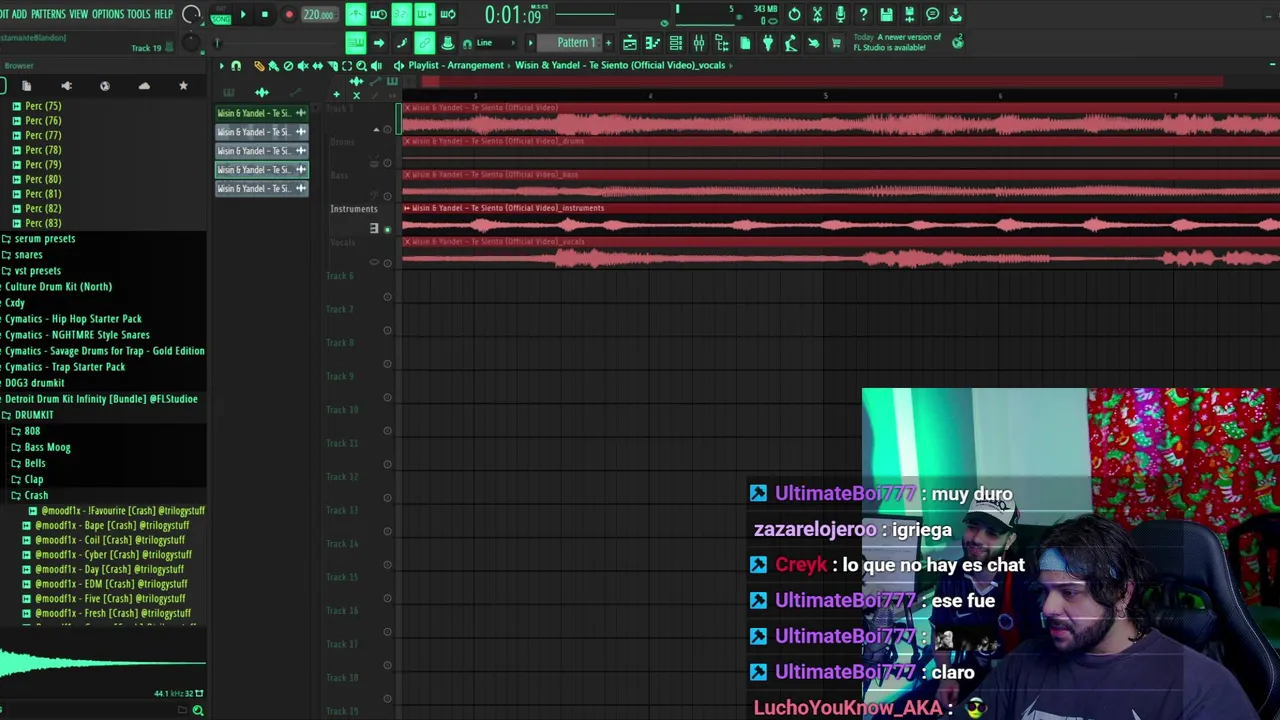Select the slice tool in playlist toolbar
Screen dimensions: 1280x720
tap(333, 65)
